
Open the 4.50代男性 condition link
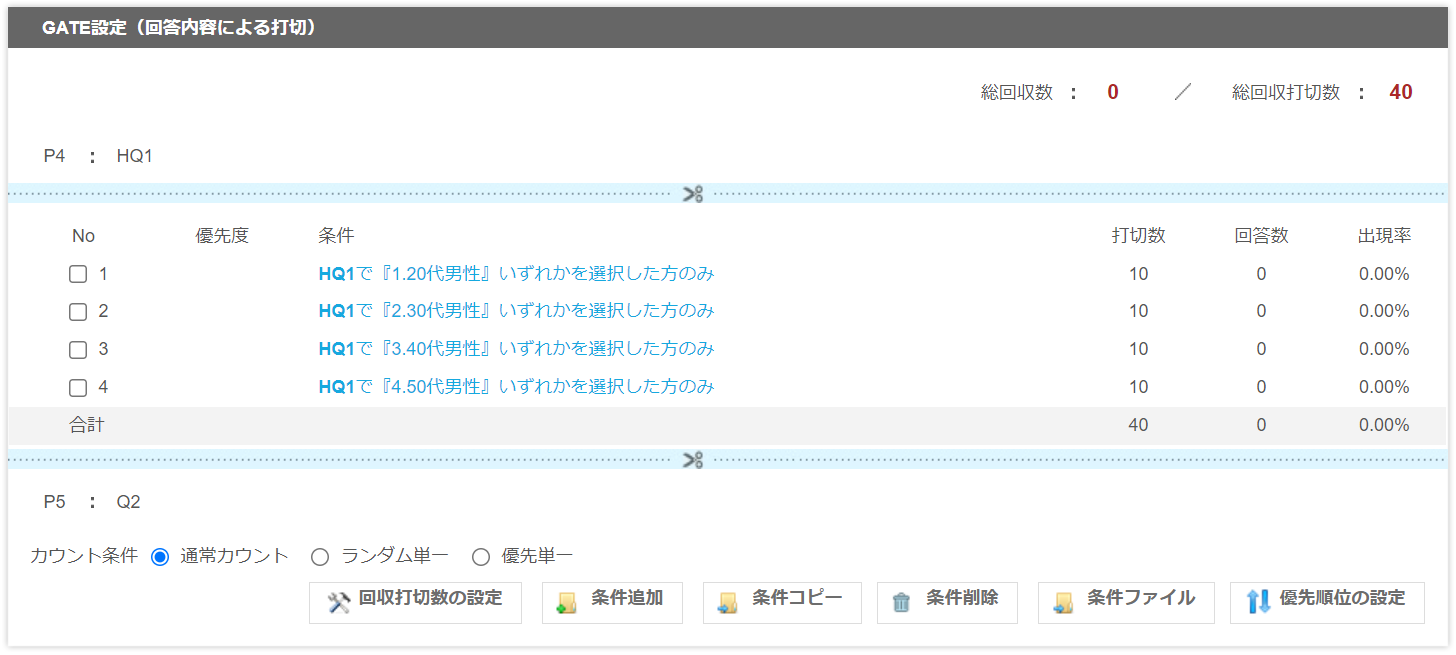point(516,387)
